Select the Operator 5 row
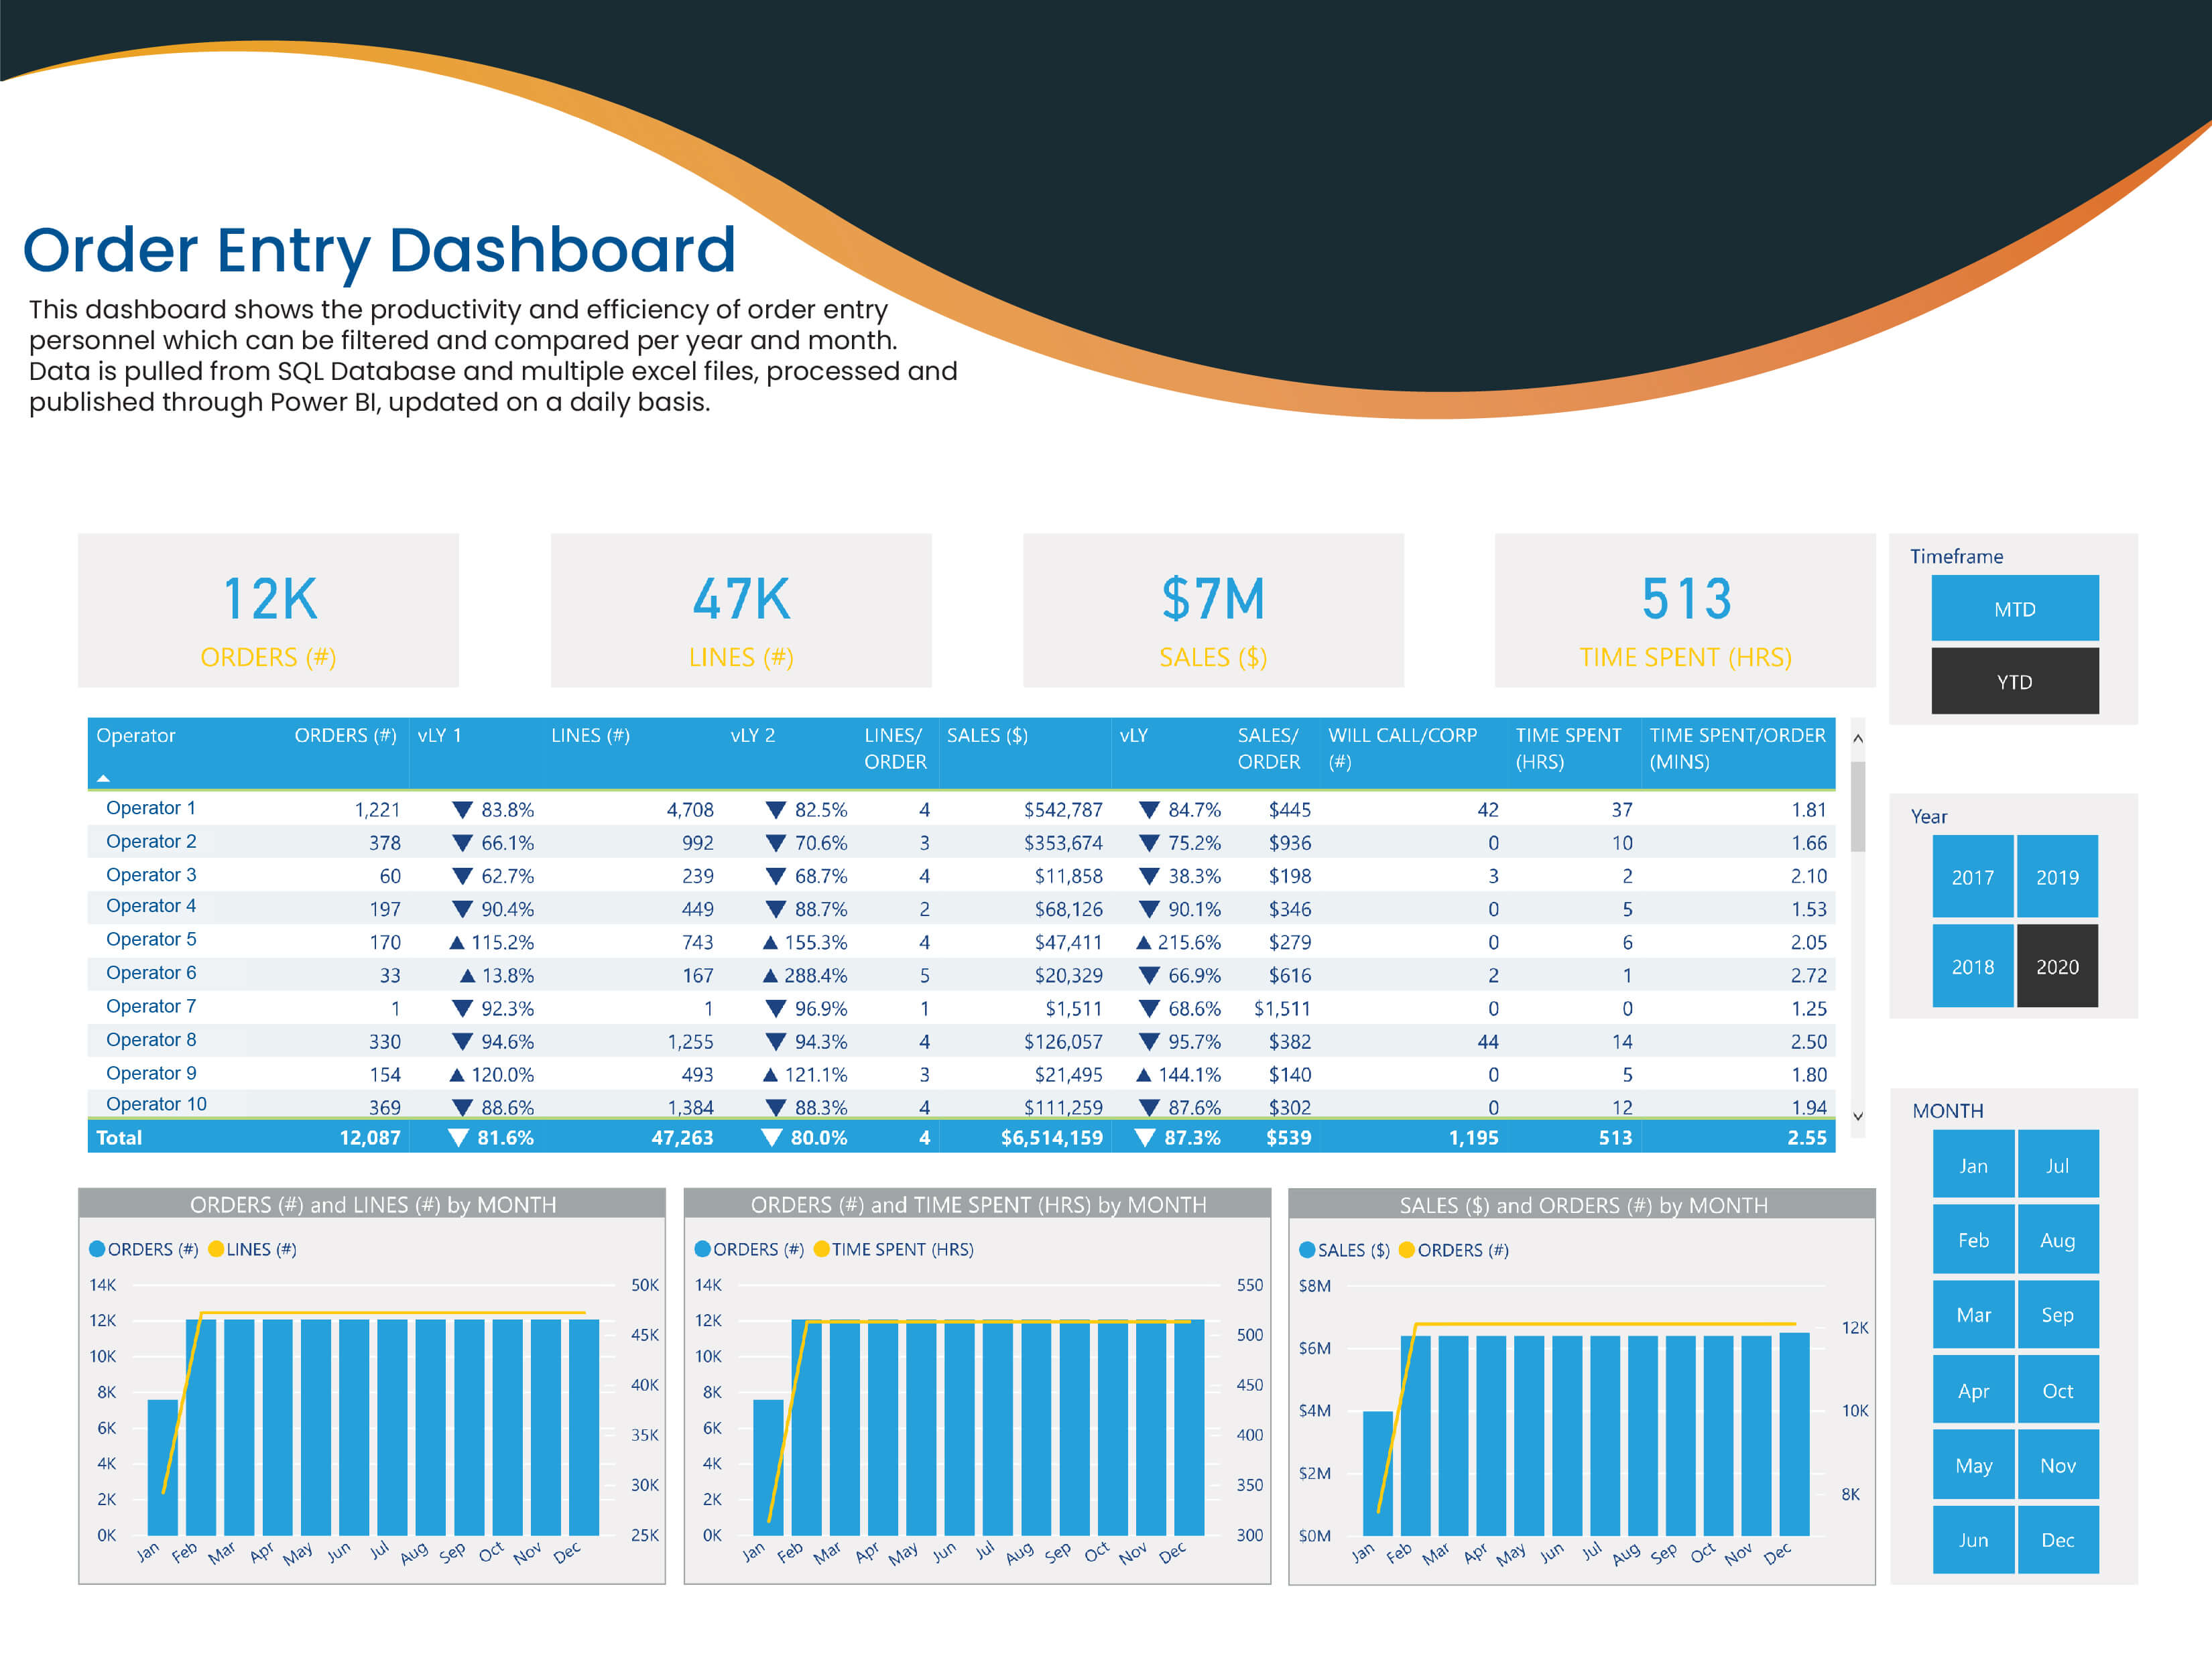Viewport: 2212px width, 1674px height. point(961,941)
